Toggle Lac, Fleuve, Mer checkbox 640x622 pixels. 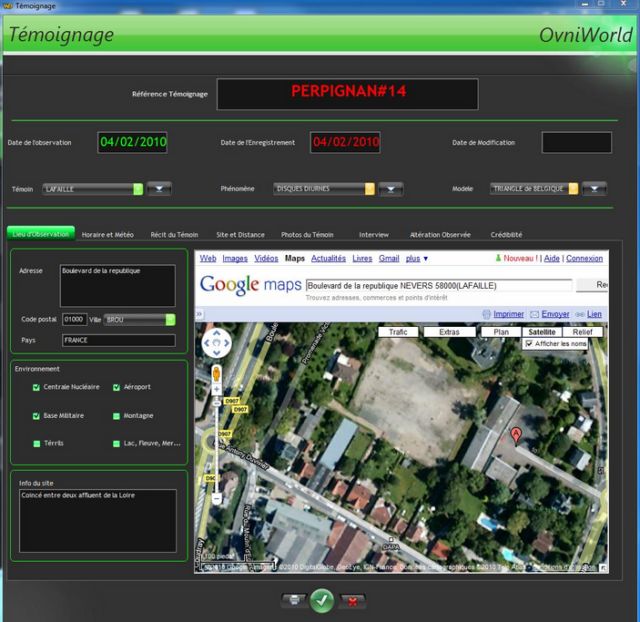pyautogui.click(x=116, y=444)
